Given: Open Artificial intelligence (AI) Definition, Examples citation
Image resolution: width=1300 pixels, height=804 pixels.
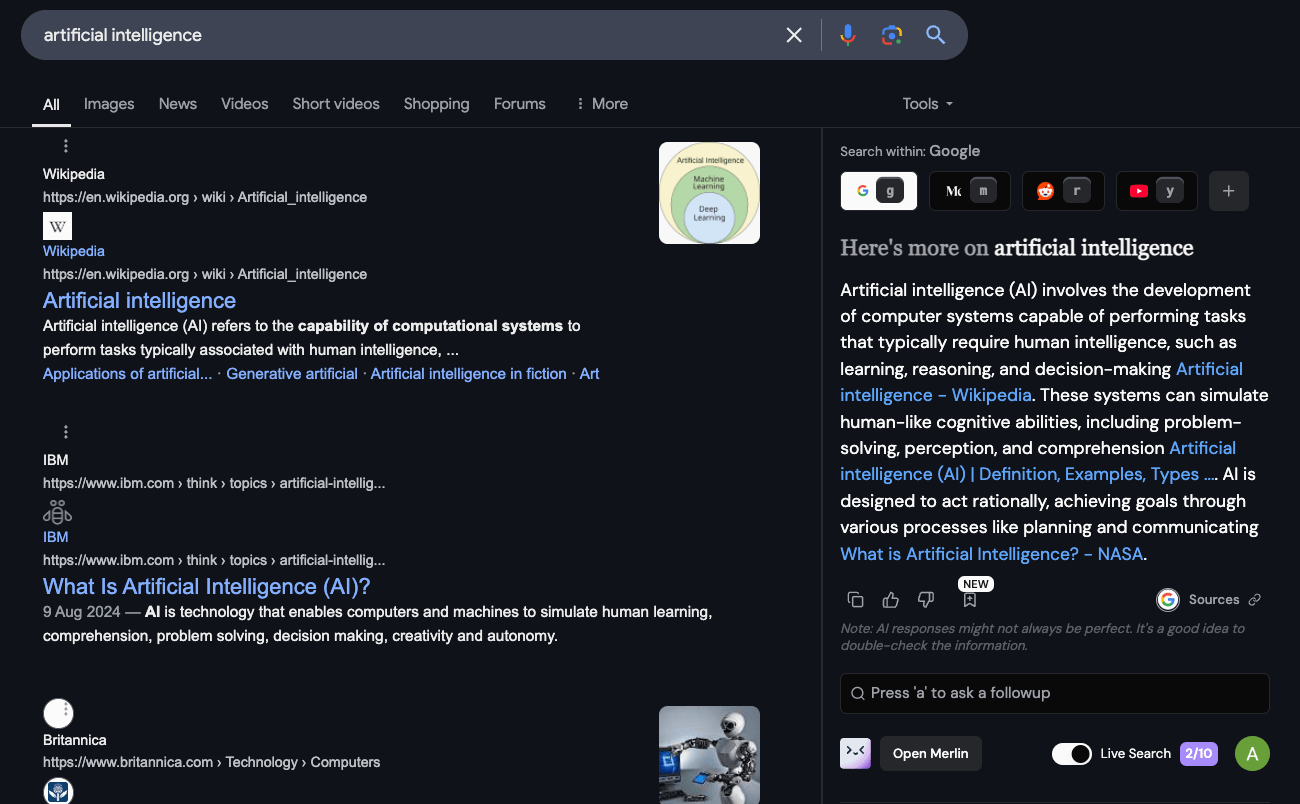Looking at the screenshot, I should click(x=1038, y=461).
